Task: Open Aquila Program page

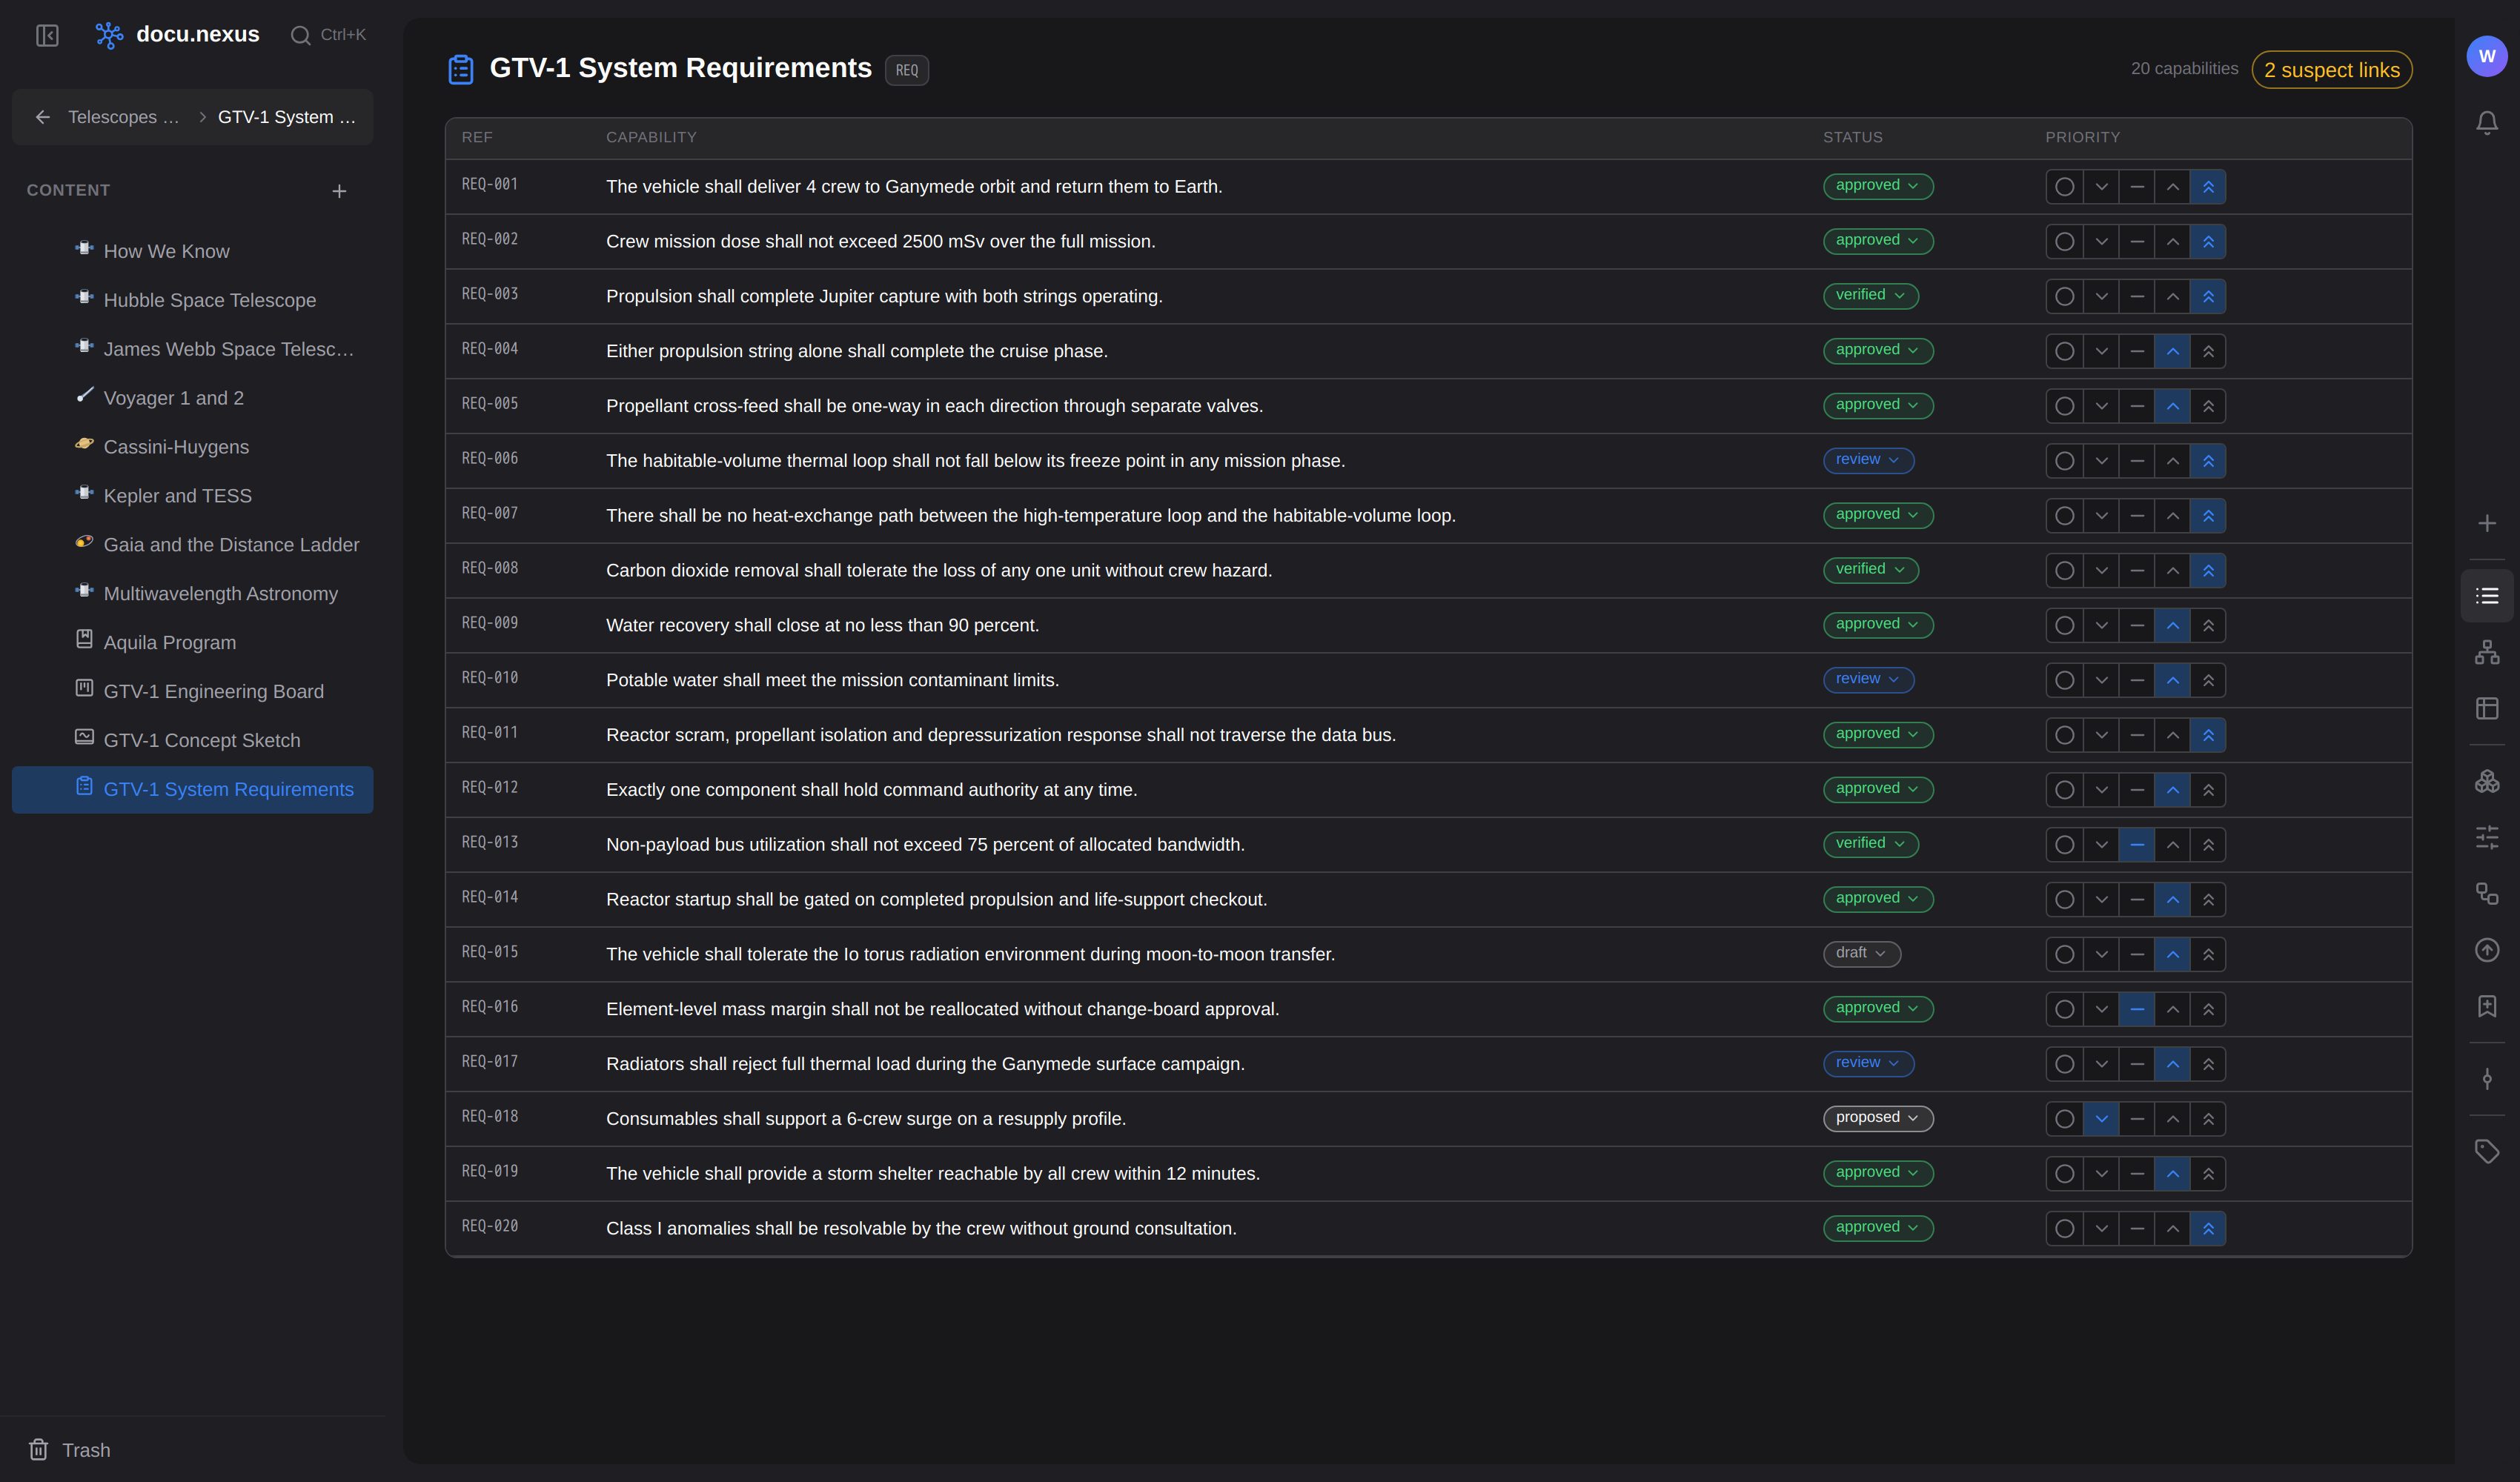Action: click(192, 642)
